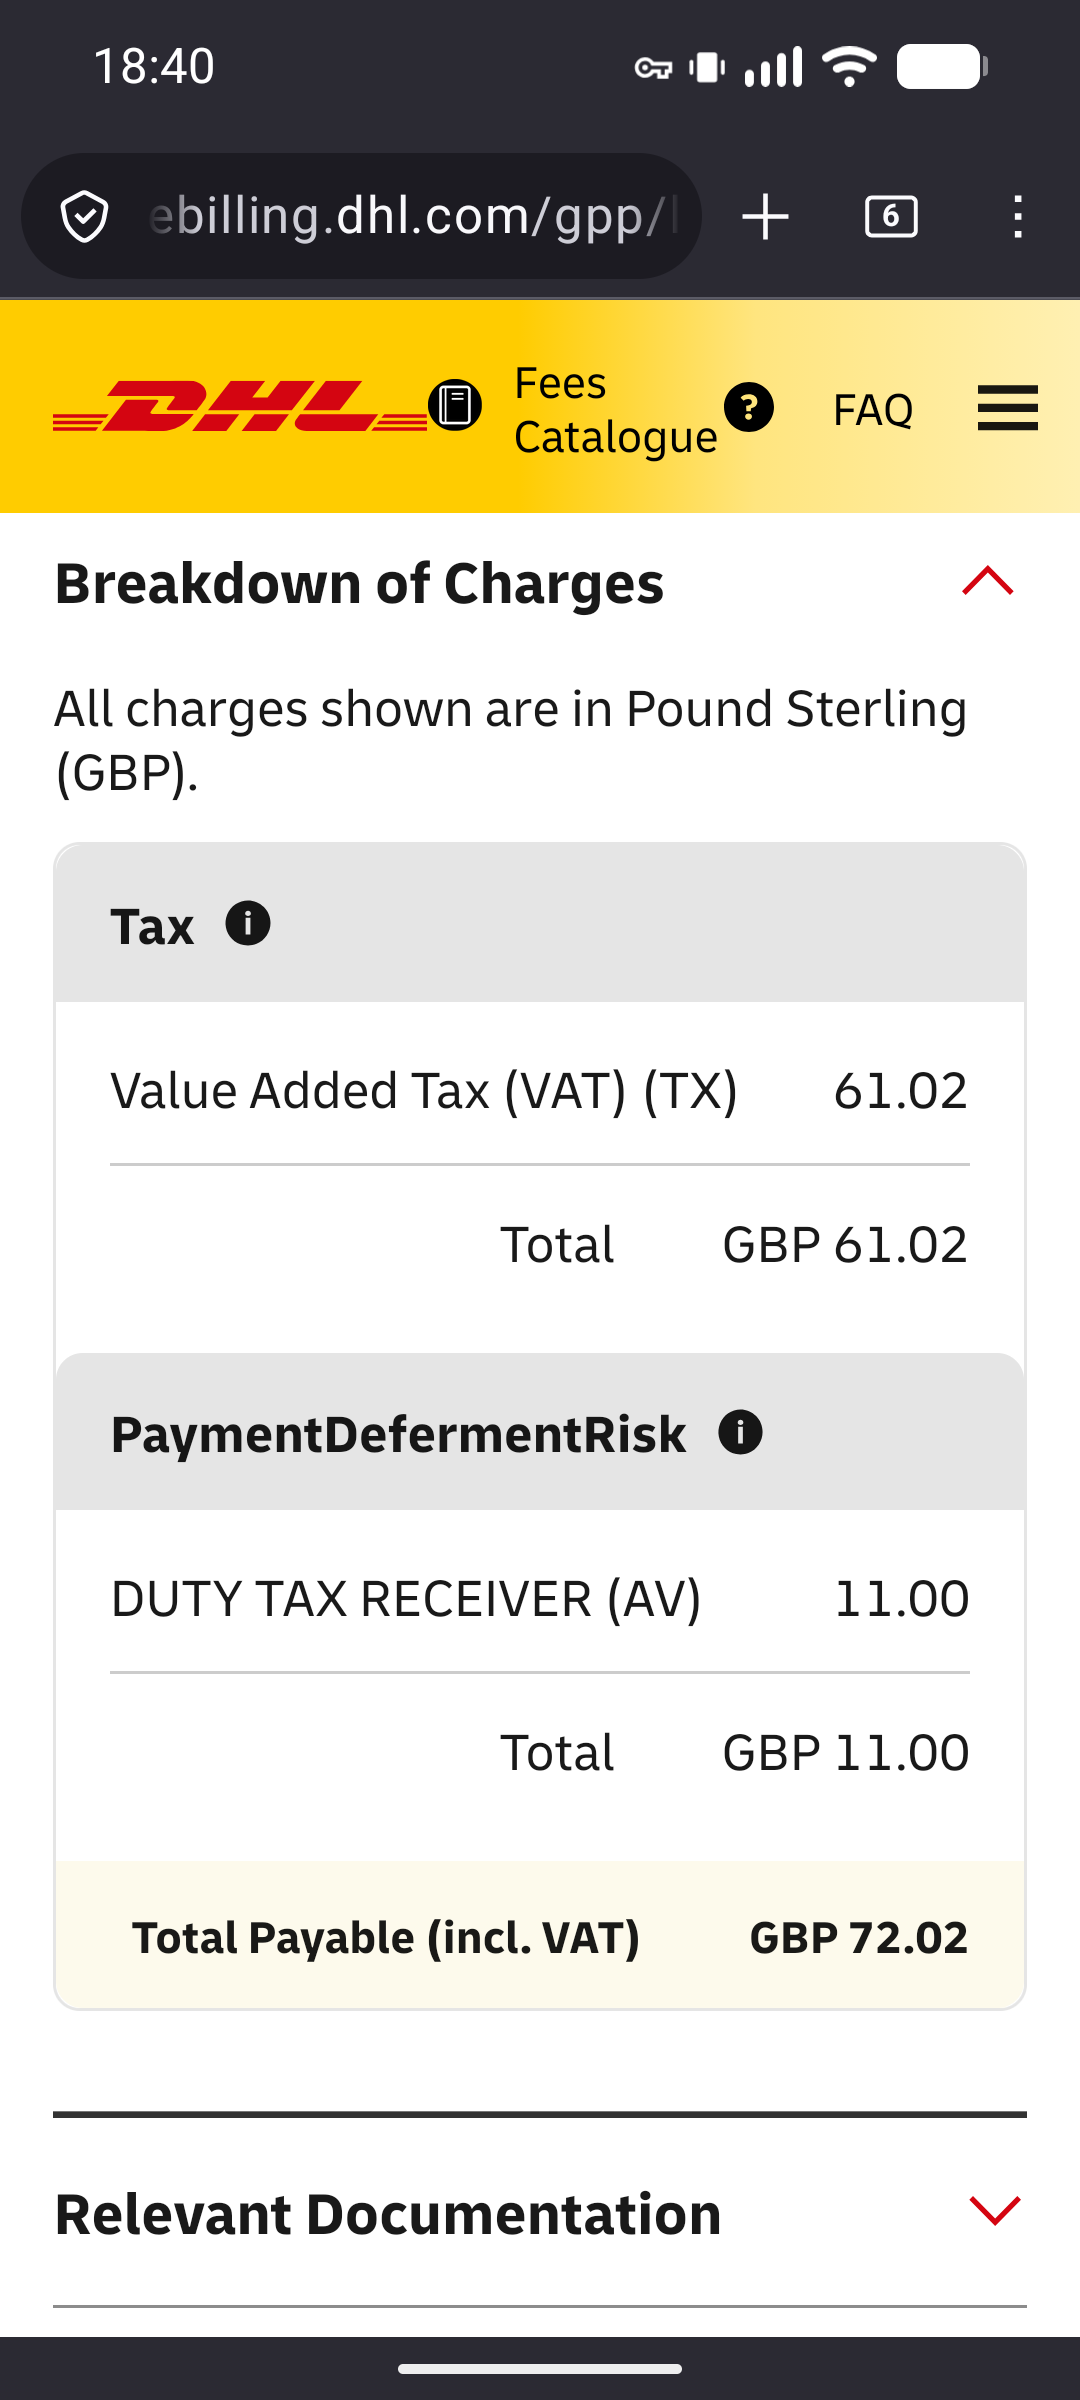The image size is (1080, 2400).
Task: Tap the Total Payable GBP 72.02 row
Action: (540, 1938)
